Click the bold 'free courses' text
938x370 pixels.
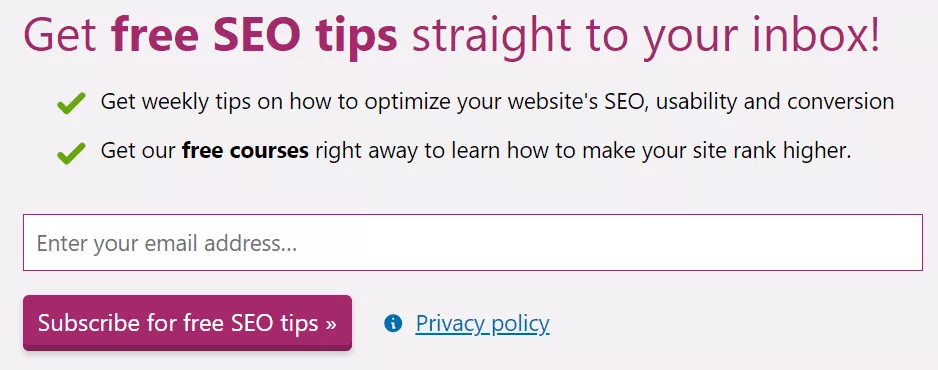click(x=245, y=150)
